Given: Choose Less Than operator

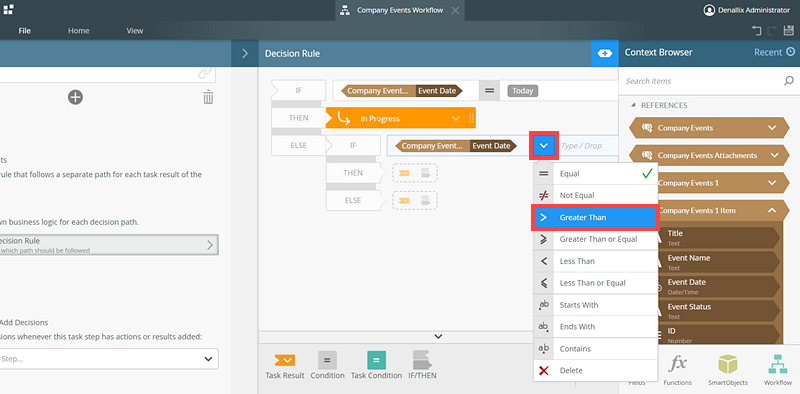Looking at the screenshot, I should [x=595, y=261].
